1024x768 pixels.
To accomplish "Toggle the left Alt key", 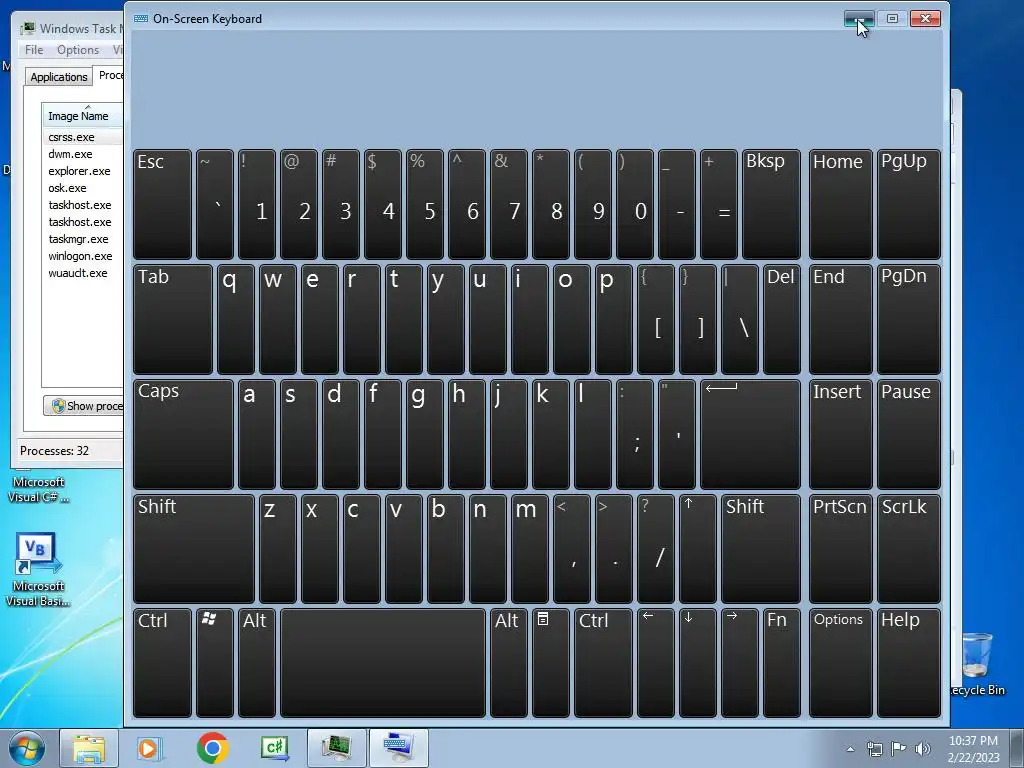I will point(257,663).
